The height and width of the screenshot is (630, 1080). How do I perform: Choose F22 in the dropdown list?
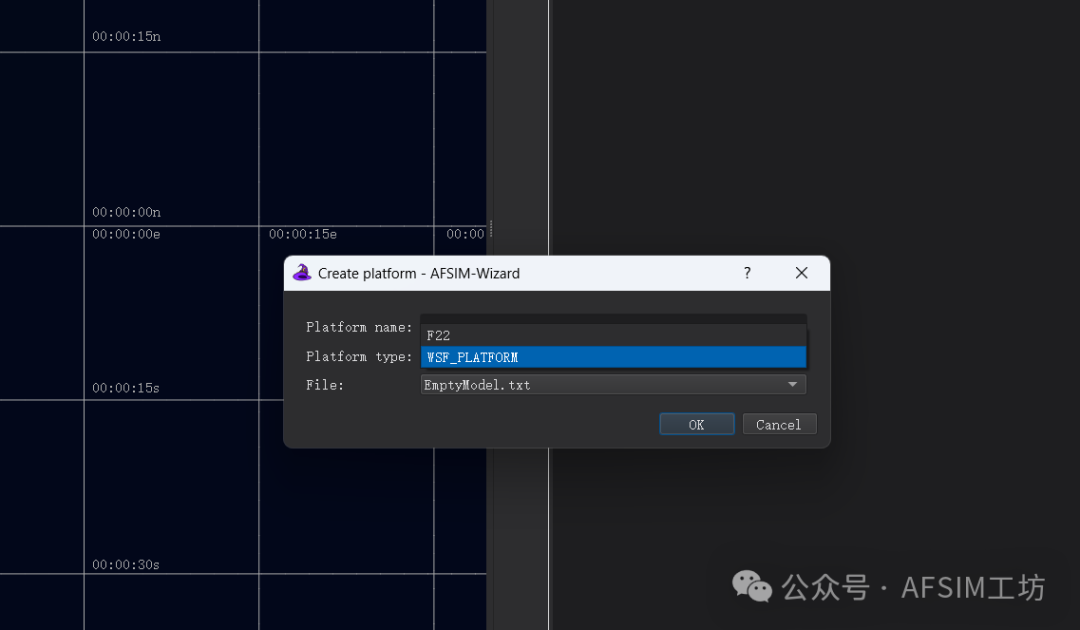(x=613, y=335)
